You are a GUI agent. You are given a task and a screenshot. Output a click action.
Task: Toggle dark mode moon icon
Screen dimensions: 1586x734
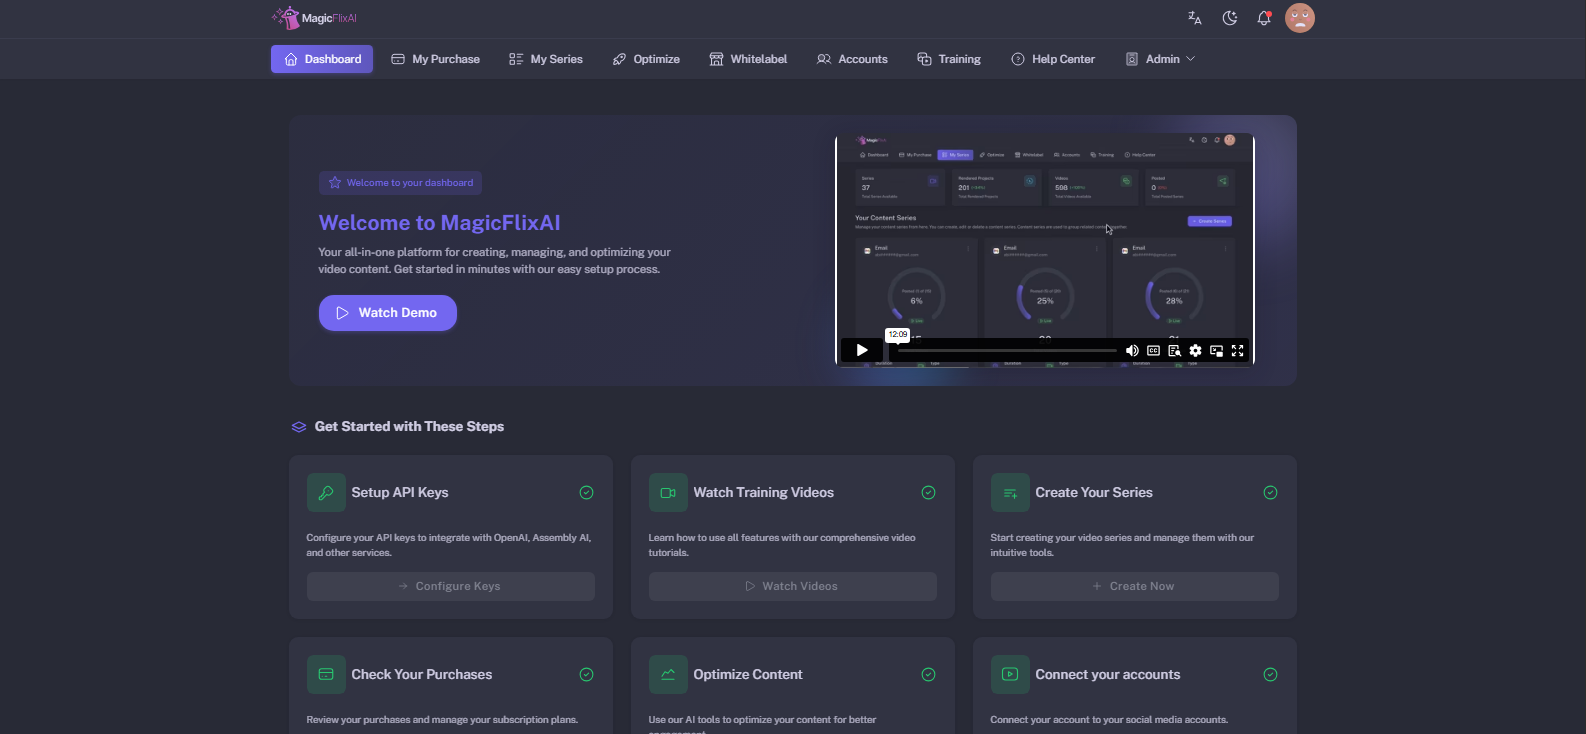[x=1229, y=18]
